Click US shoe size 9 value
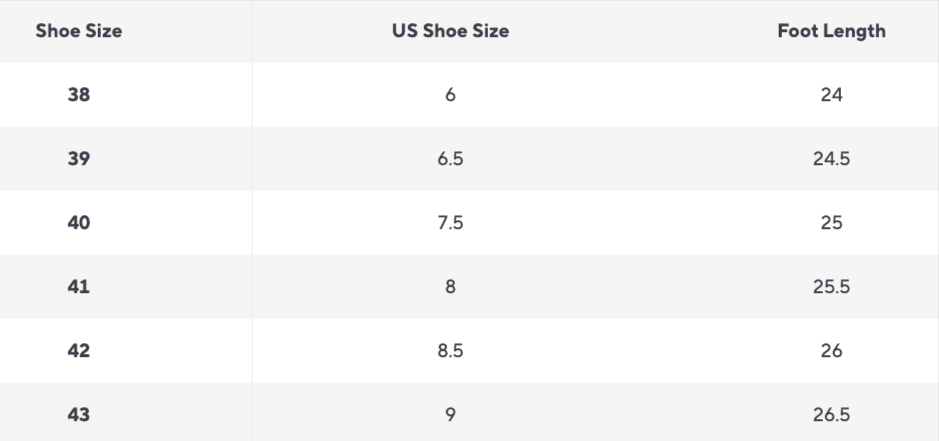Screen dimensions: 939x441 point(450,415)
